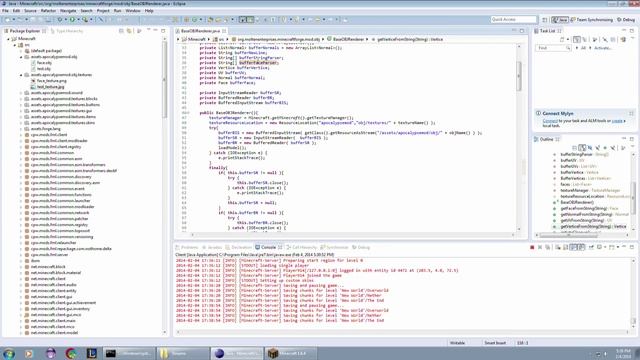Click the Open Perspective icon

pyautogui.click(x=544, y=20)
